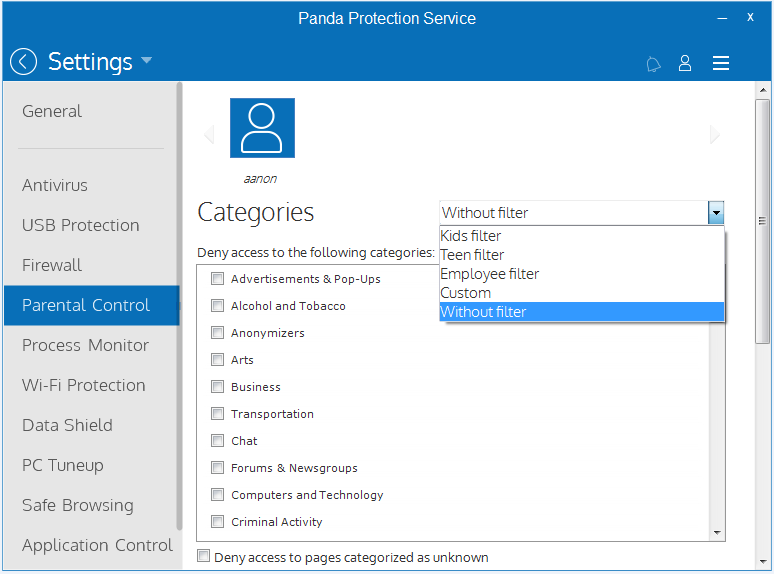
Task: Choose Employee filter from the list
Action: coord(581,274)
